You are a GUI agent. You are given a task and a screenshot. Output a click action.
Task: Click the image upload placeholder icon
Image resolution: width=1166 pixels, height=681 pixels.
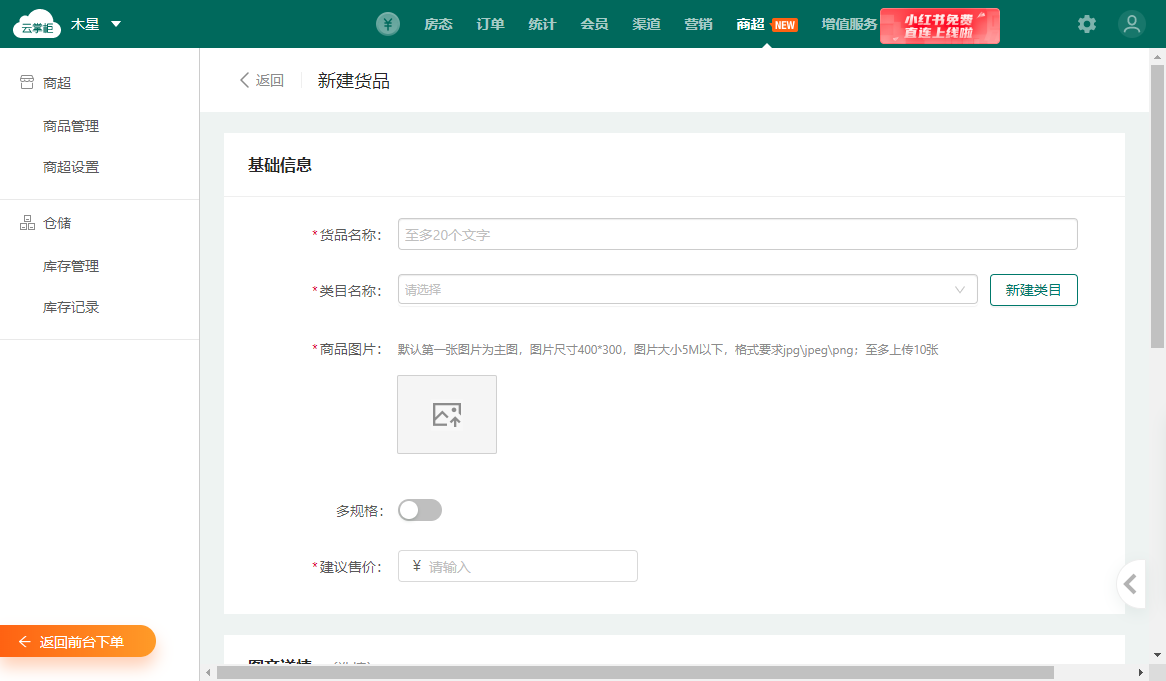pos(447,415)
